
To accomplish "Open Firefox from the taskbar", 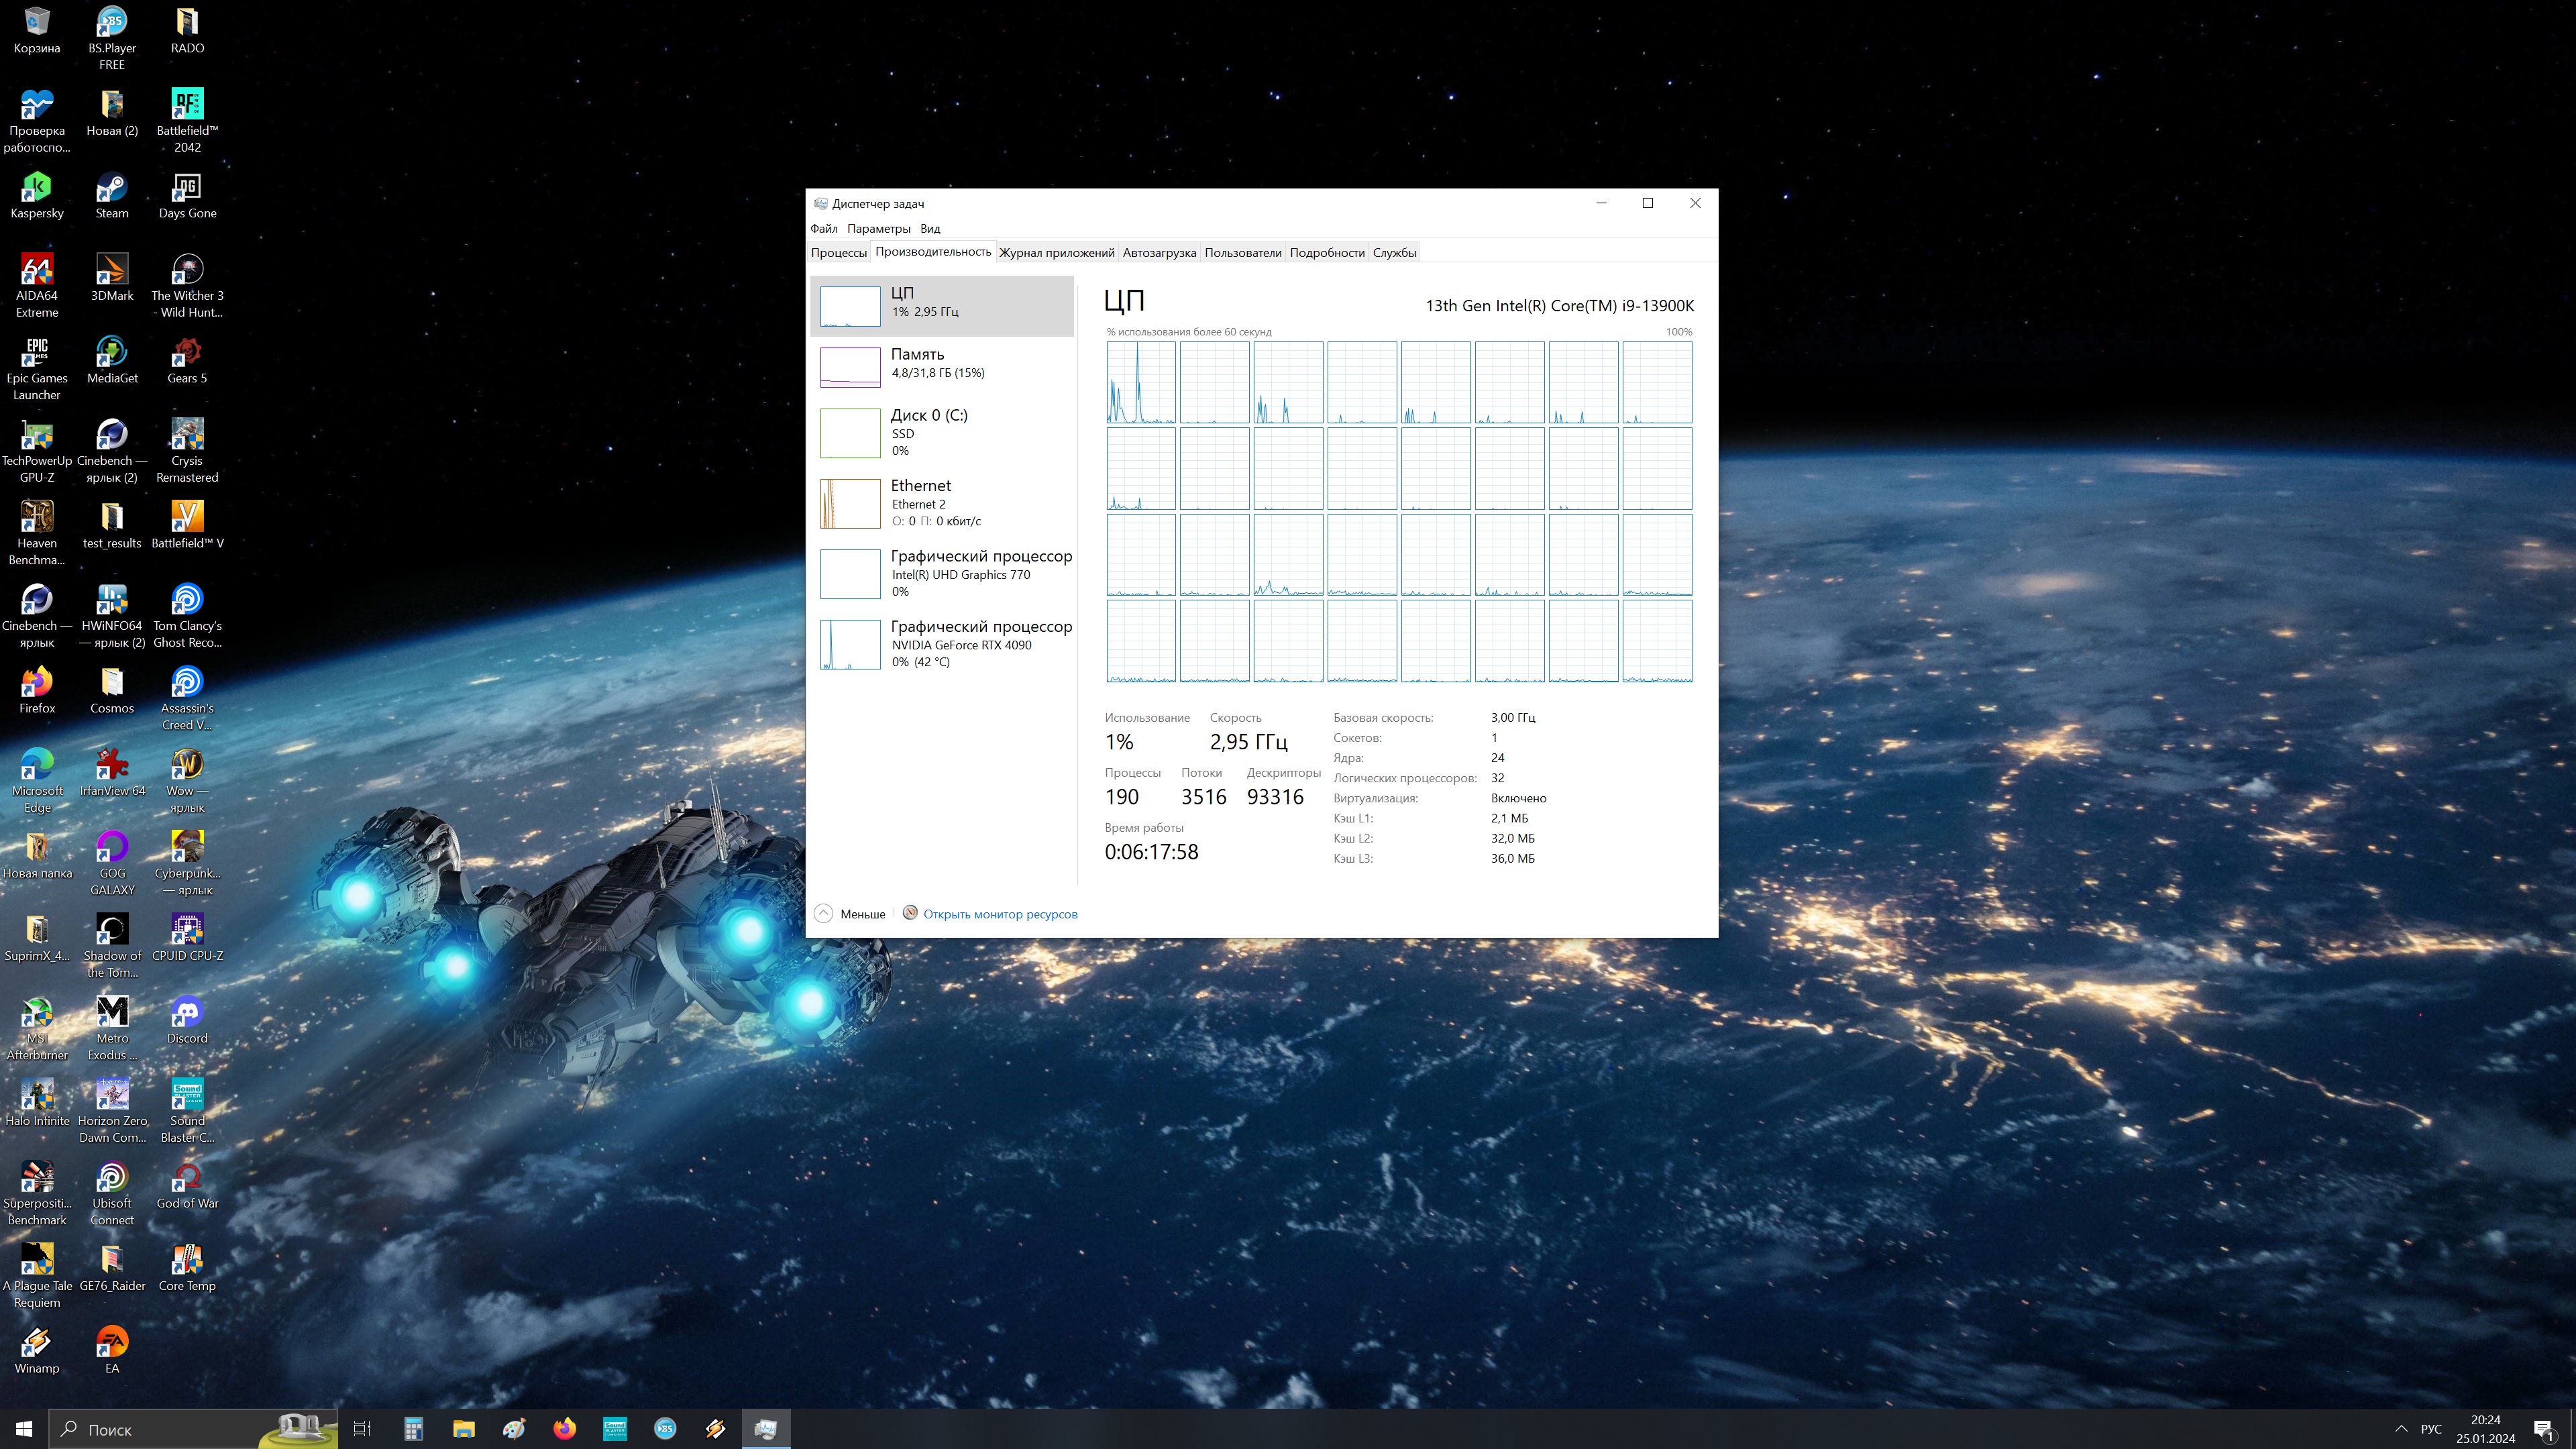I will pyautogui.click(x=564, y=1429).
